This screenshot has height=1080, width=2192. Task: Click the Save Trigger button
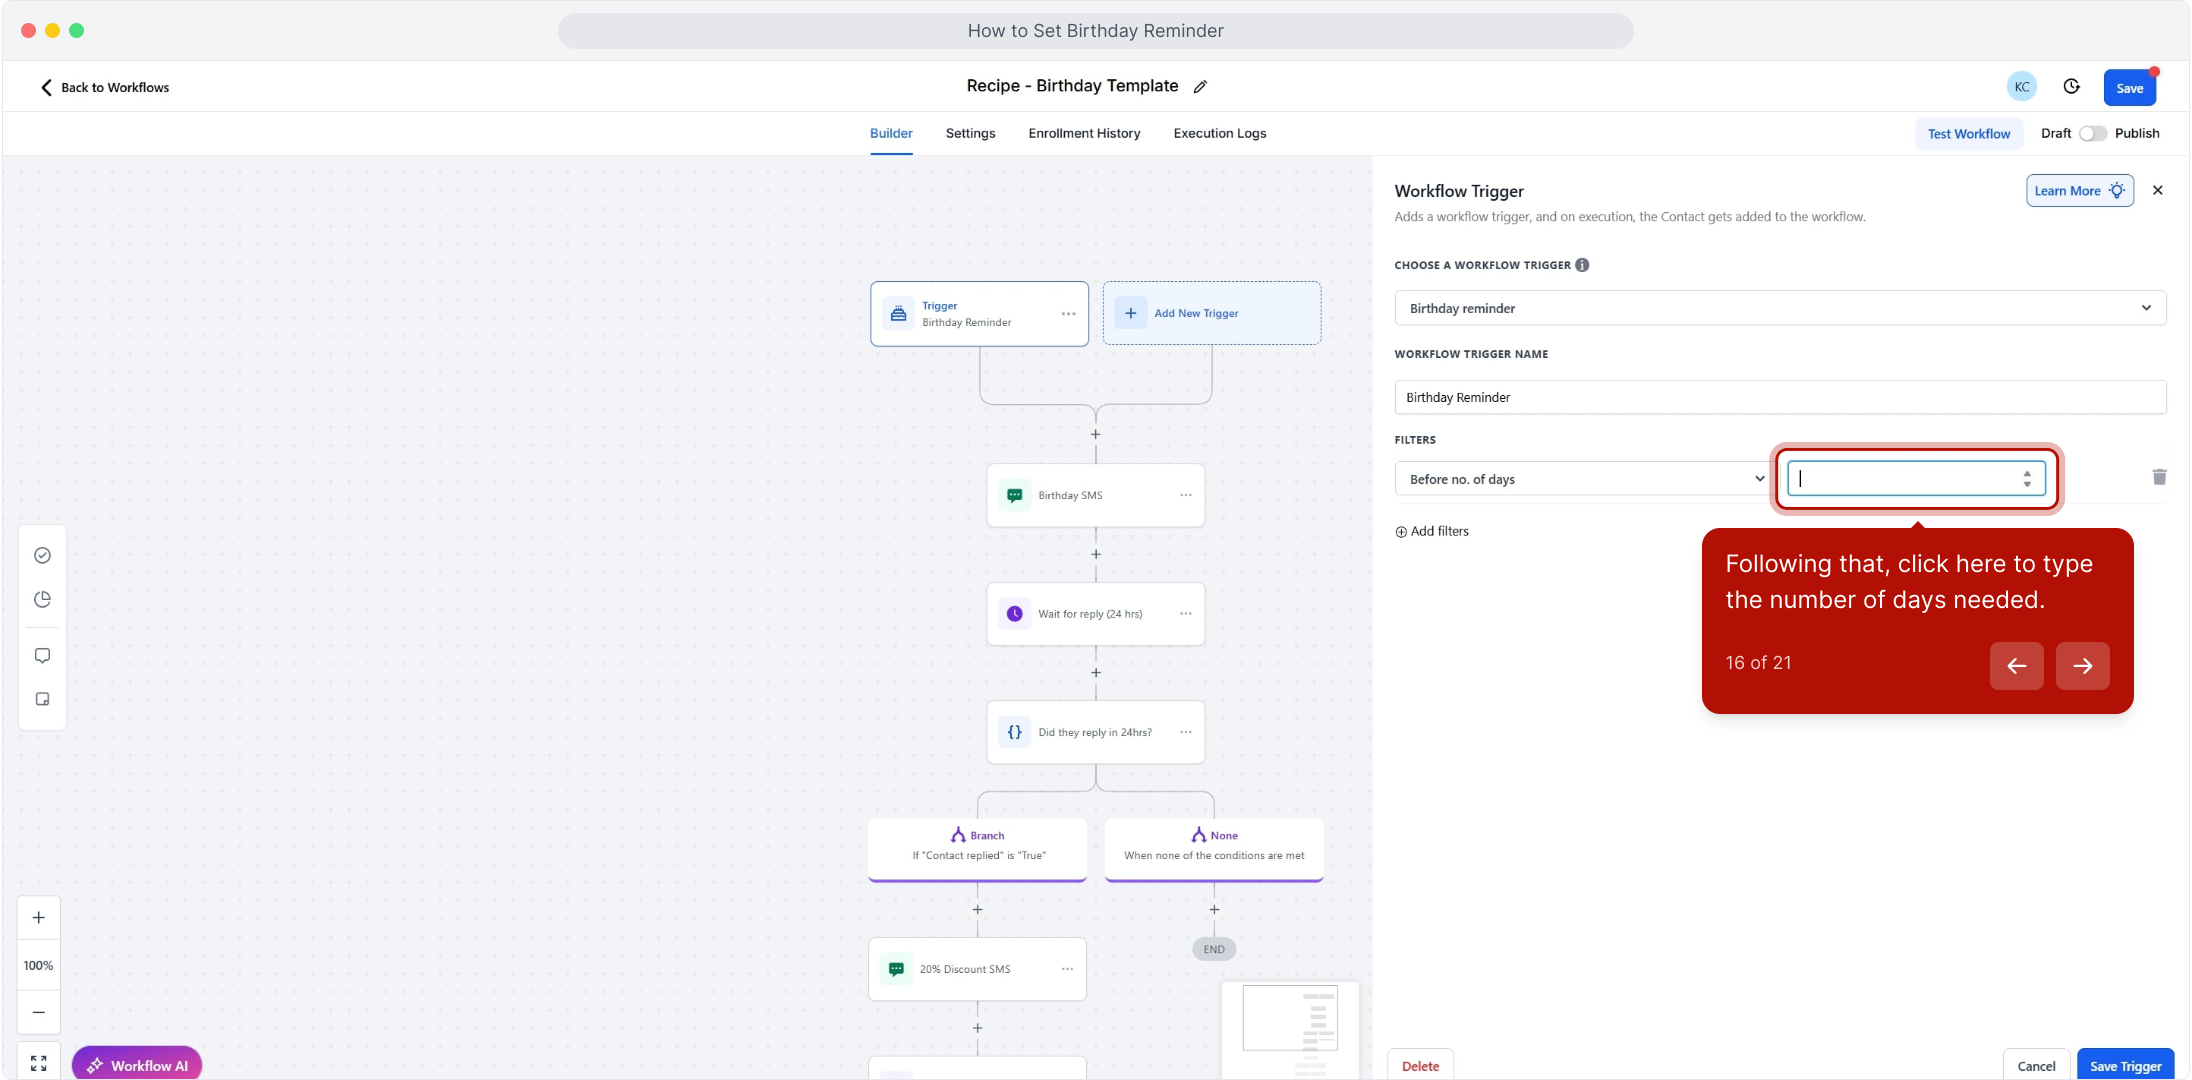[2125, 1066]
